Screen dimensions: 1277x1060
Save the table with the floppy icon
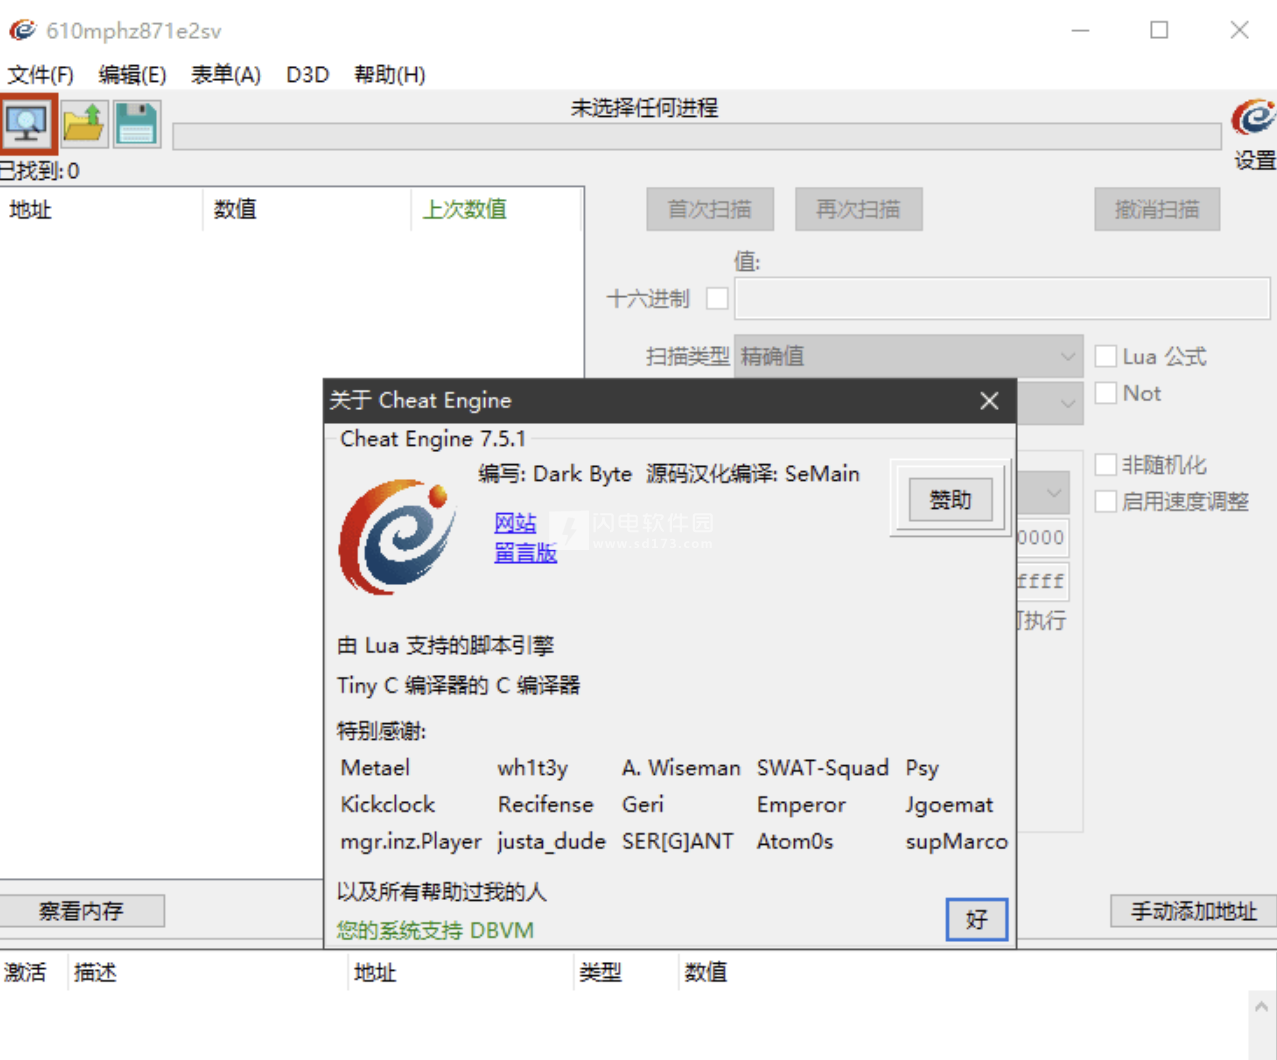coord(136,123)
